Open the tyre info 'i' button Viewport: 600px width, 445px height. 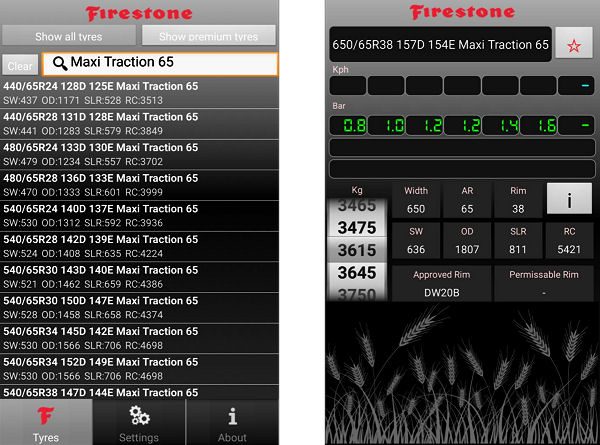click(569, 199)
